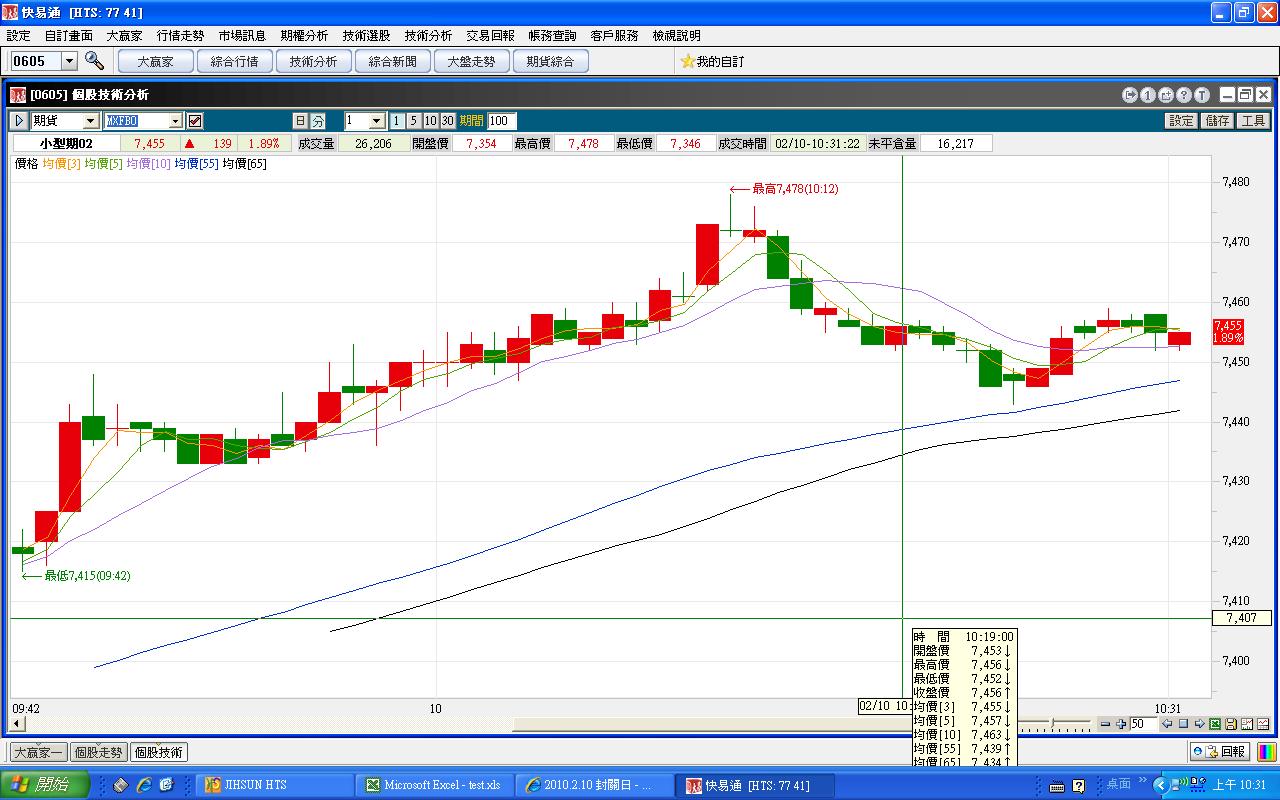Click the green Excel export icon
Image resolution: width=1280 pixels, height=800 pixels.
click(1215, 724)
